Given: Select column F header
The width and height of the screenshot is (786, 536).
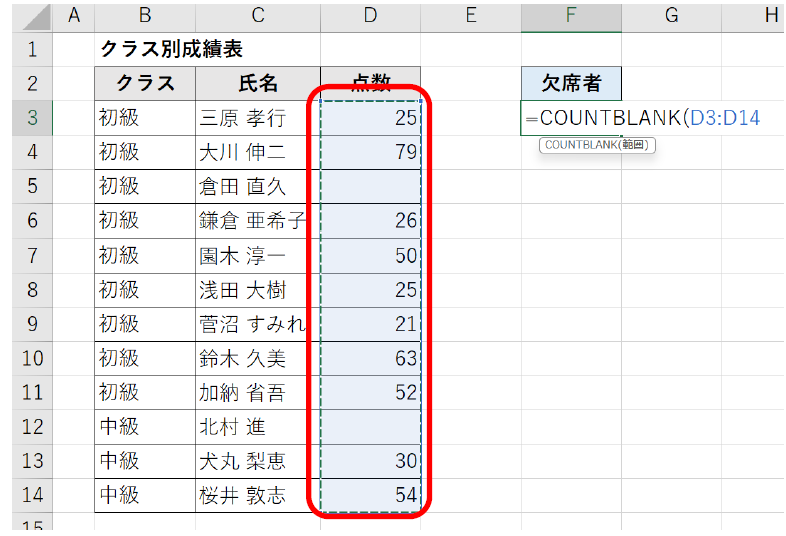Looking at the screenshot, I should (x=571, y=15).
